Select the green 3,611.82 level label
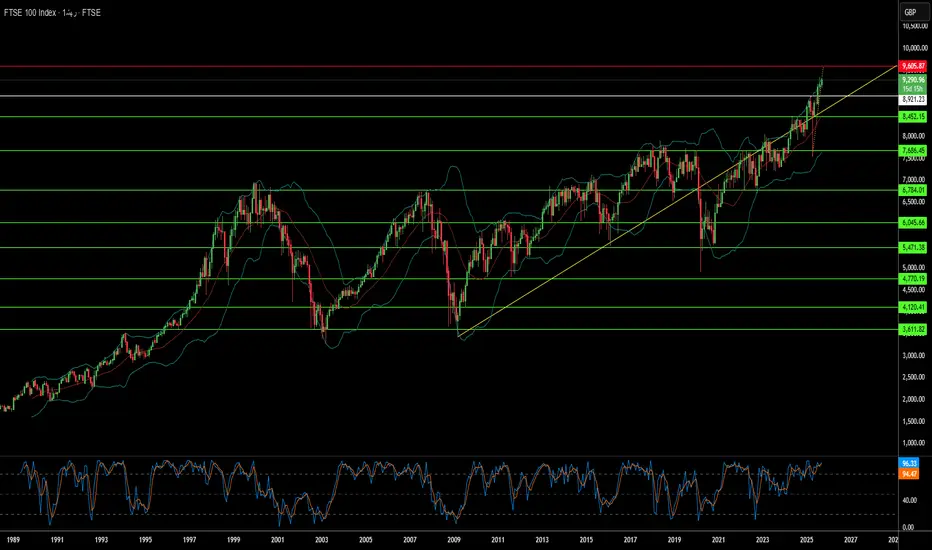Screen dimensions: 932x550 913,329
